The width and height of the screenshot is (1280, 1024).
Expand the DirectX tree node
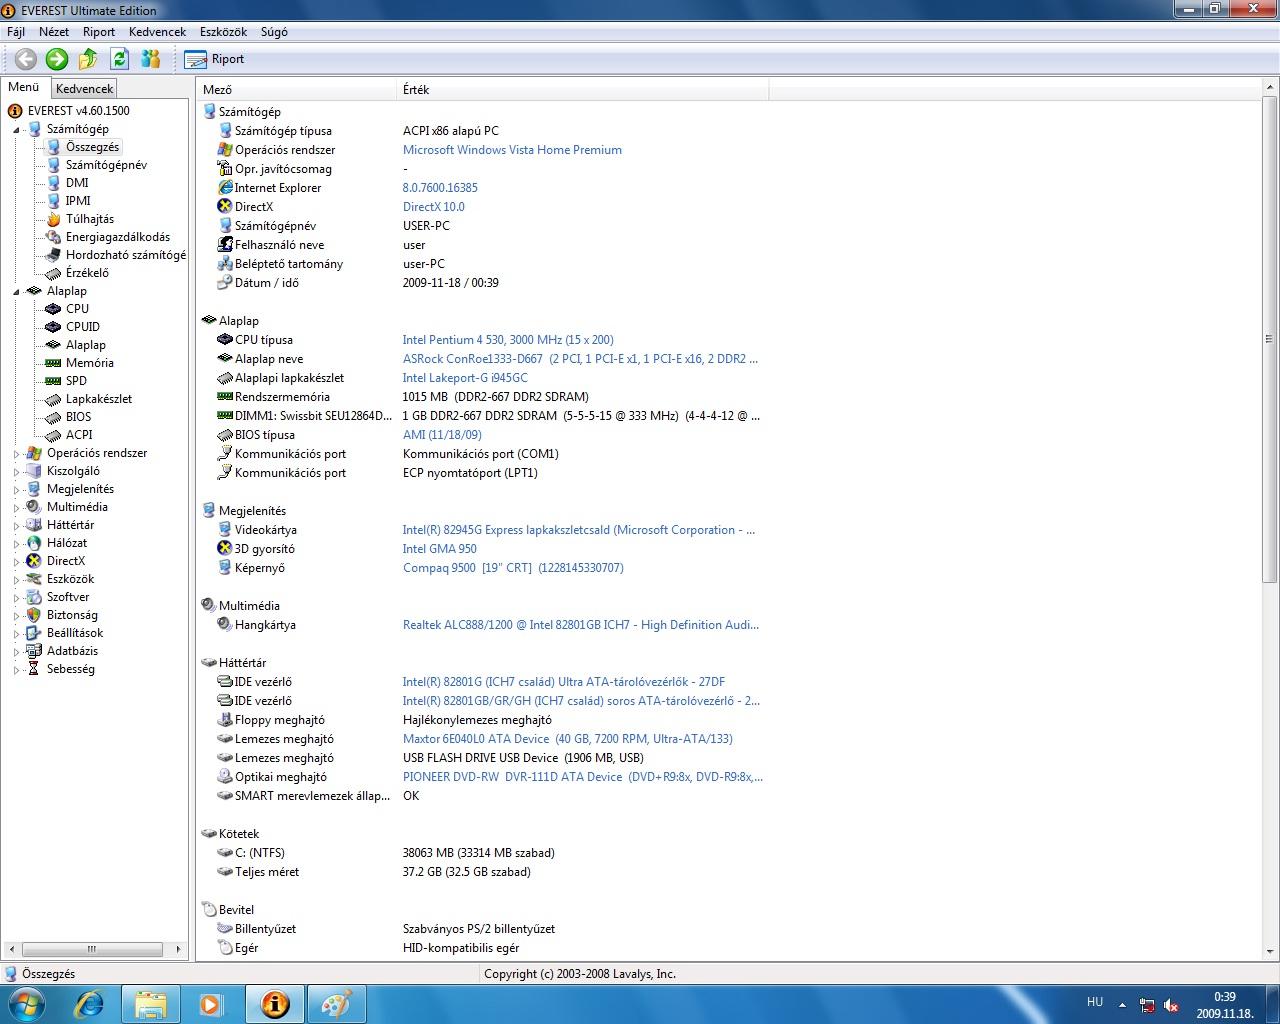[x=16, y=562]
